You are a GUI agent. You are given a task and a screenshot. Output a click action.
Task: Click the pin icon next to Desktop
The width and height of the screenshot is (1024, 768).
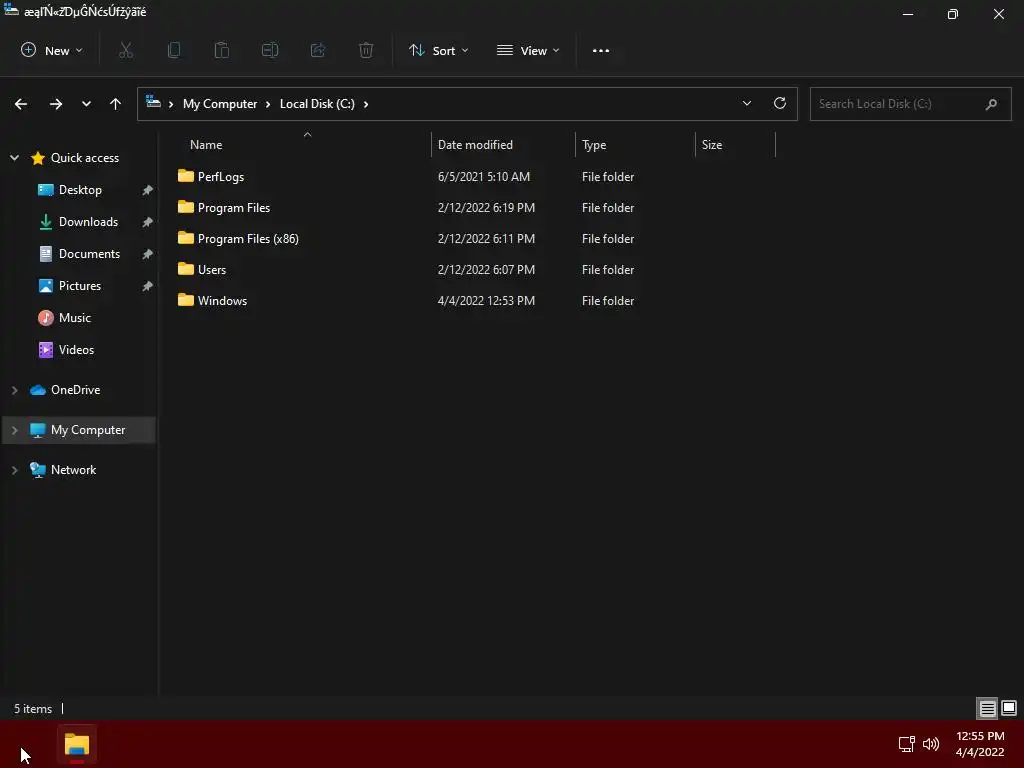[148, 190]
